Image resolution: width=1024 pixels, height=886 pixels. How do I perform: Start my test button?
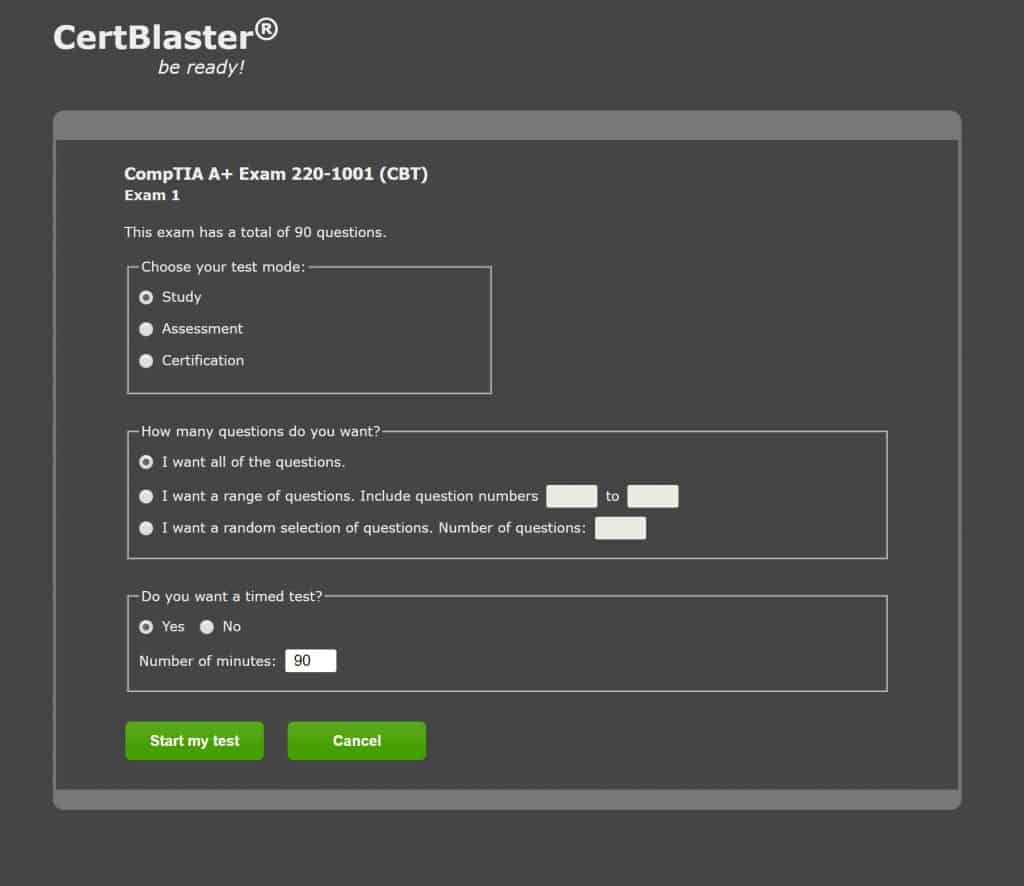195,740
